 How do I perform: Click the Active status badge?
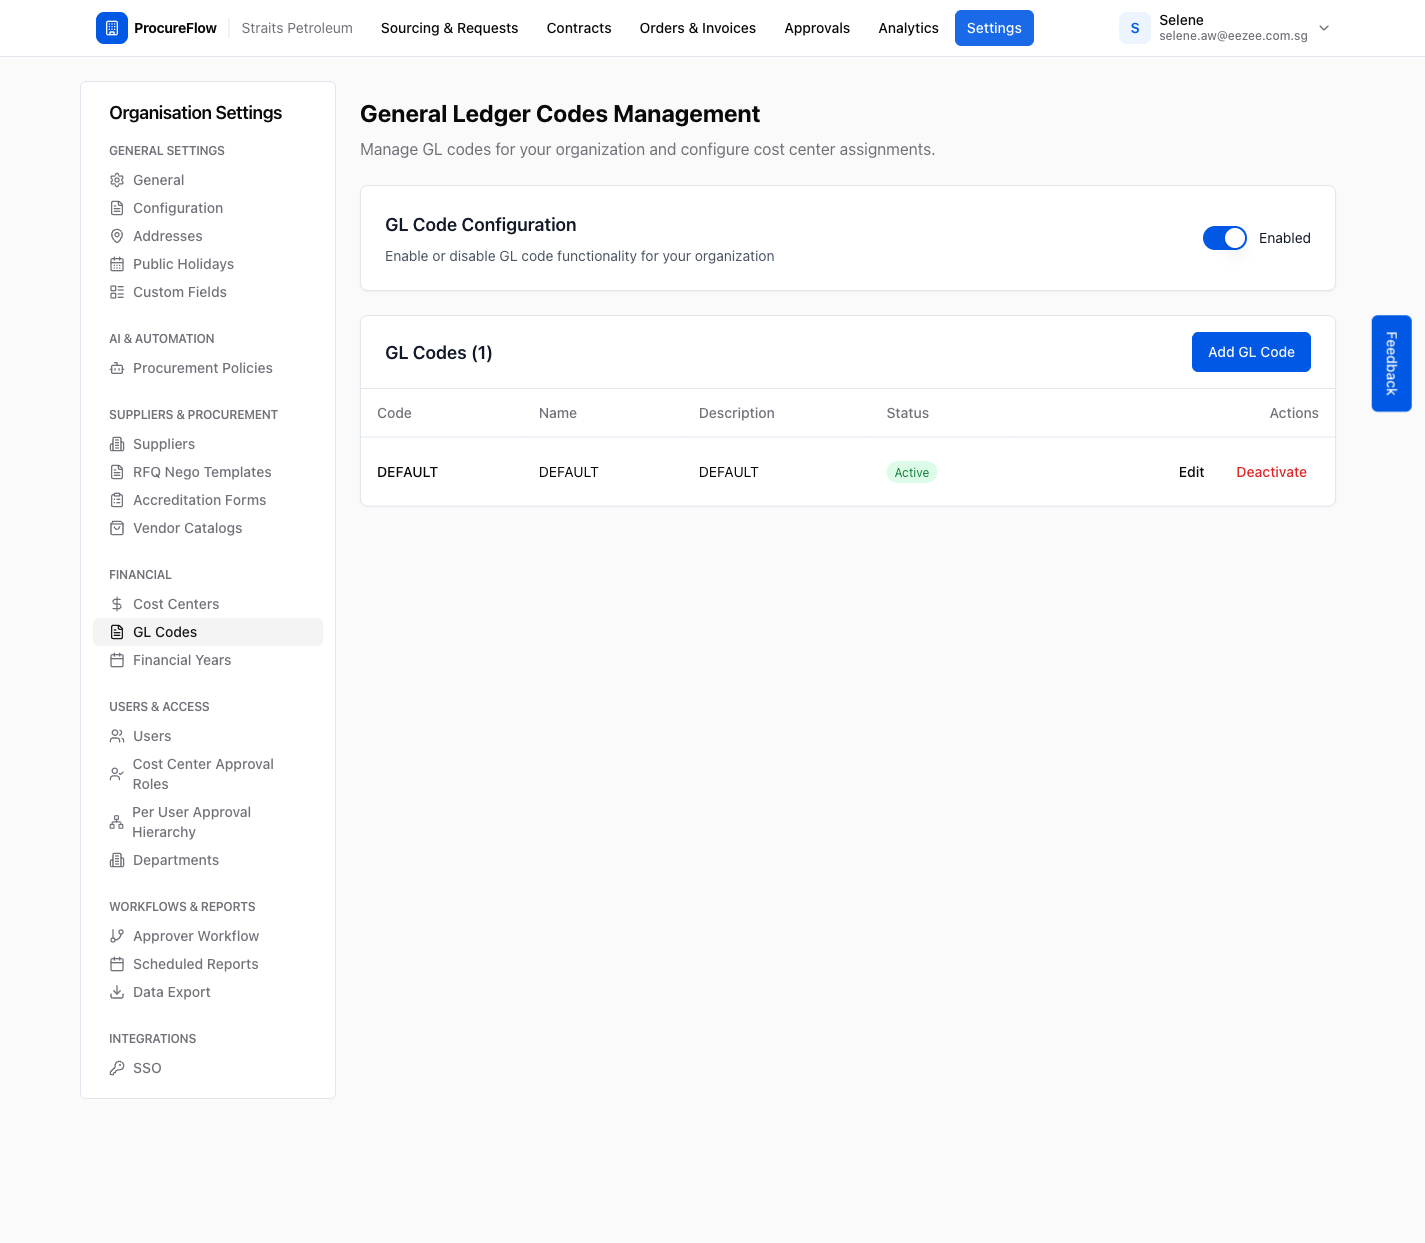[x=911, y=472]
